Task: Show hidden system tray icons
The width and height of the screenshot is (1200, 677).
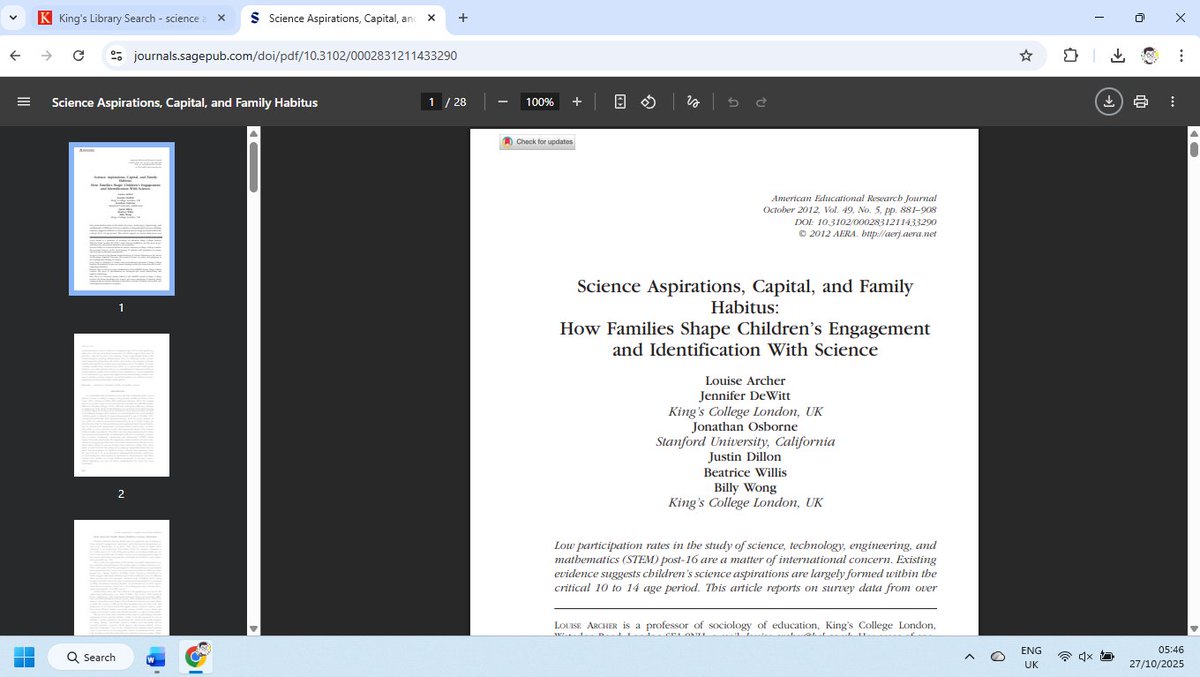Action: [x=969, y=657]
